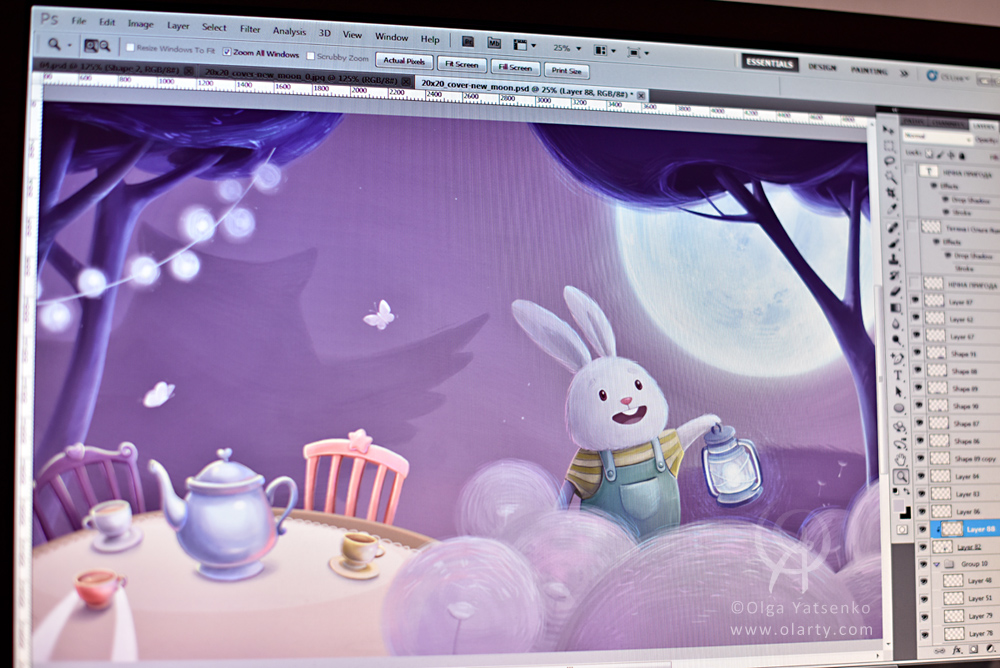Hide Group 10 visibility
The width and height of the screenshot is (1000, 668).
tap(923, 564)
